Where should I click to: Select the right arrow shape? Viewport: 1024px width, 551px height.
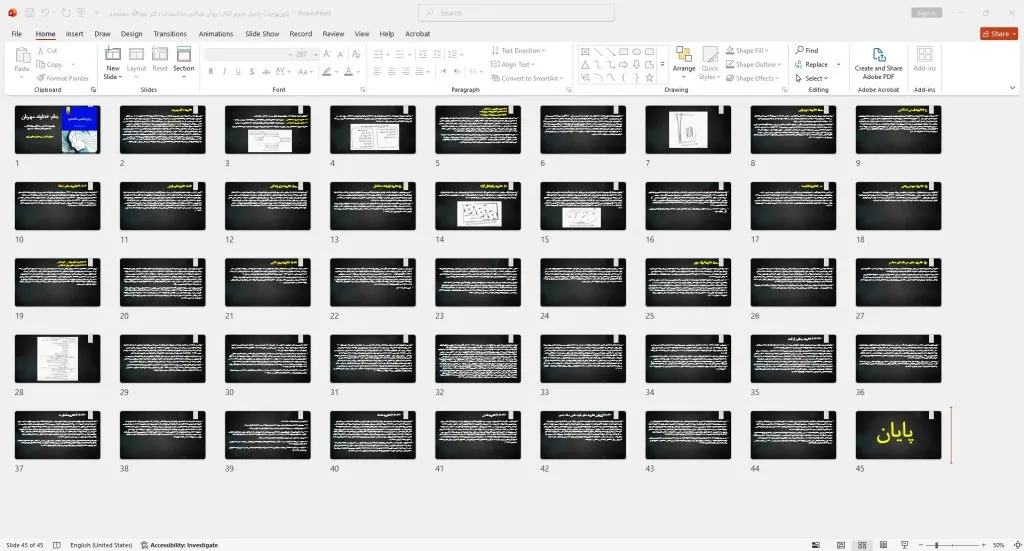[624, 65]
